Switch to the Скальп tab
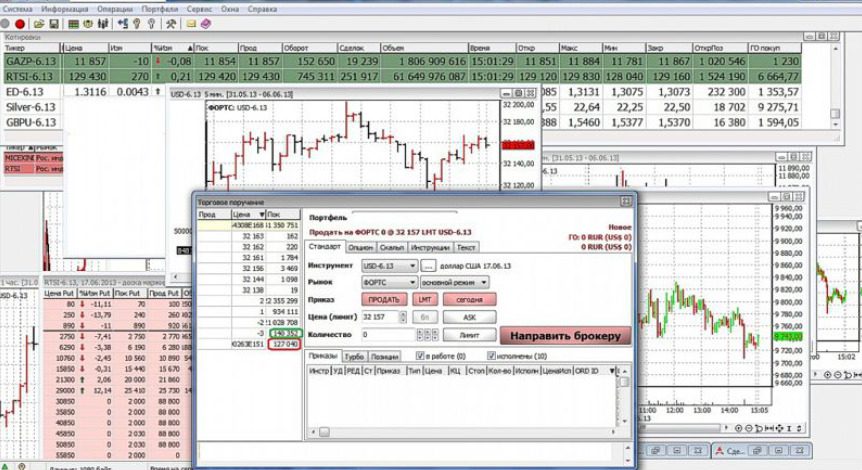 pos(392,247)
